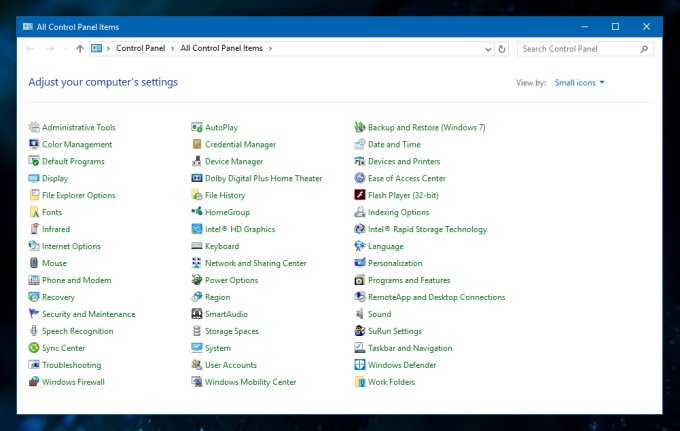Click the Work Folders icon
Screen dimensions: 680x431
coord(360,382)
